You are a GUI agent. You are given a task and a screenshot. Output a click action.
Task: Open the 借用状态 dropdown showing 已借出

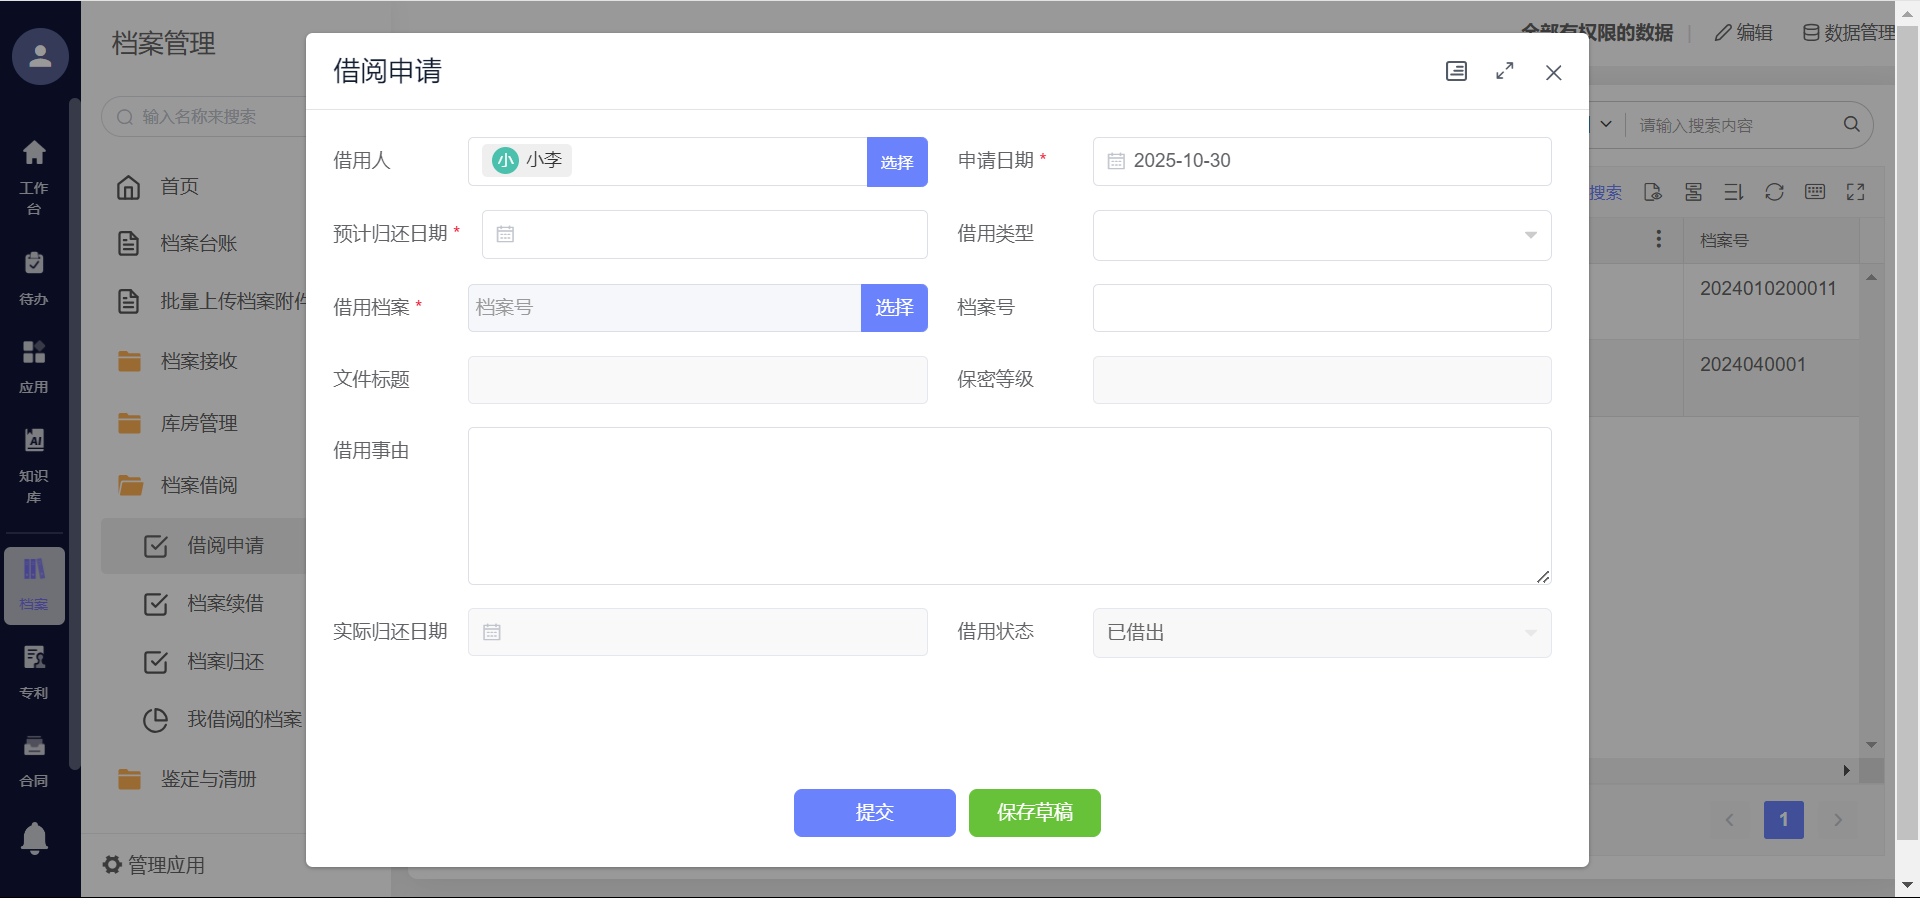[1321, 633]
